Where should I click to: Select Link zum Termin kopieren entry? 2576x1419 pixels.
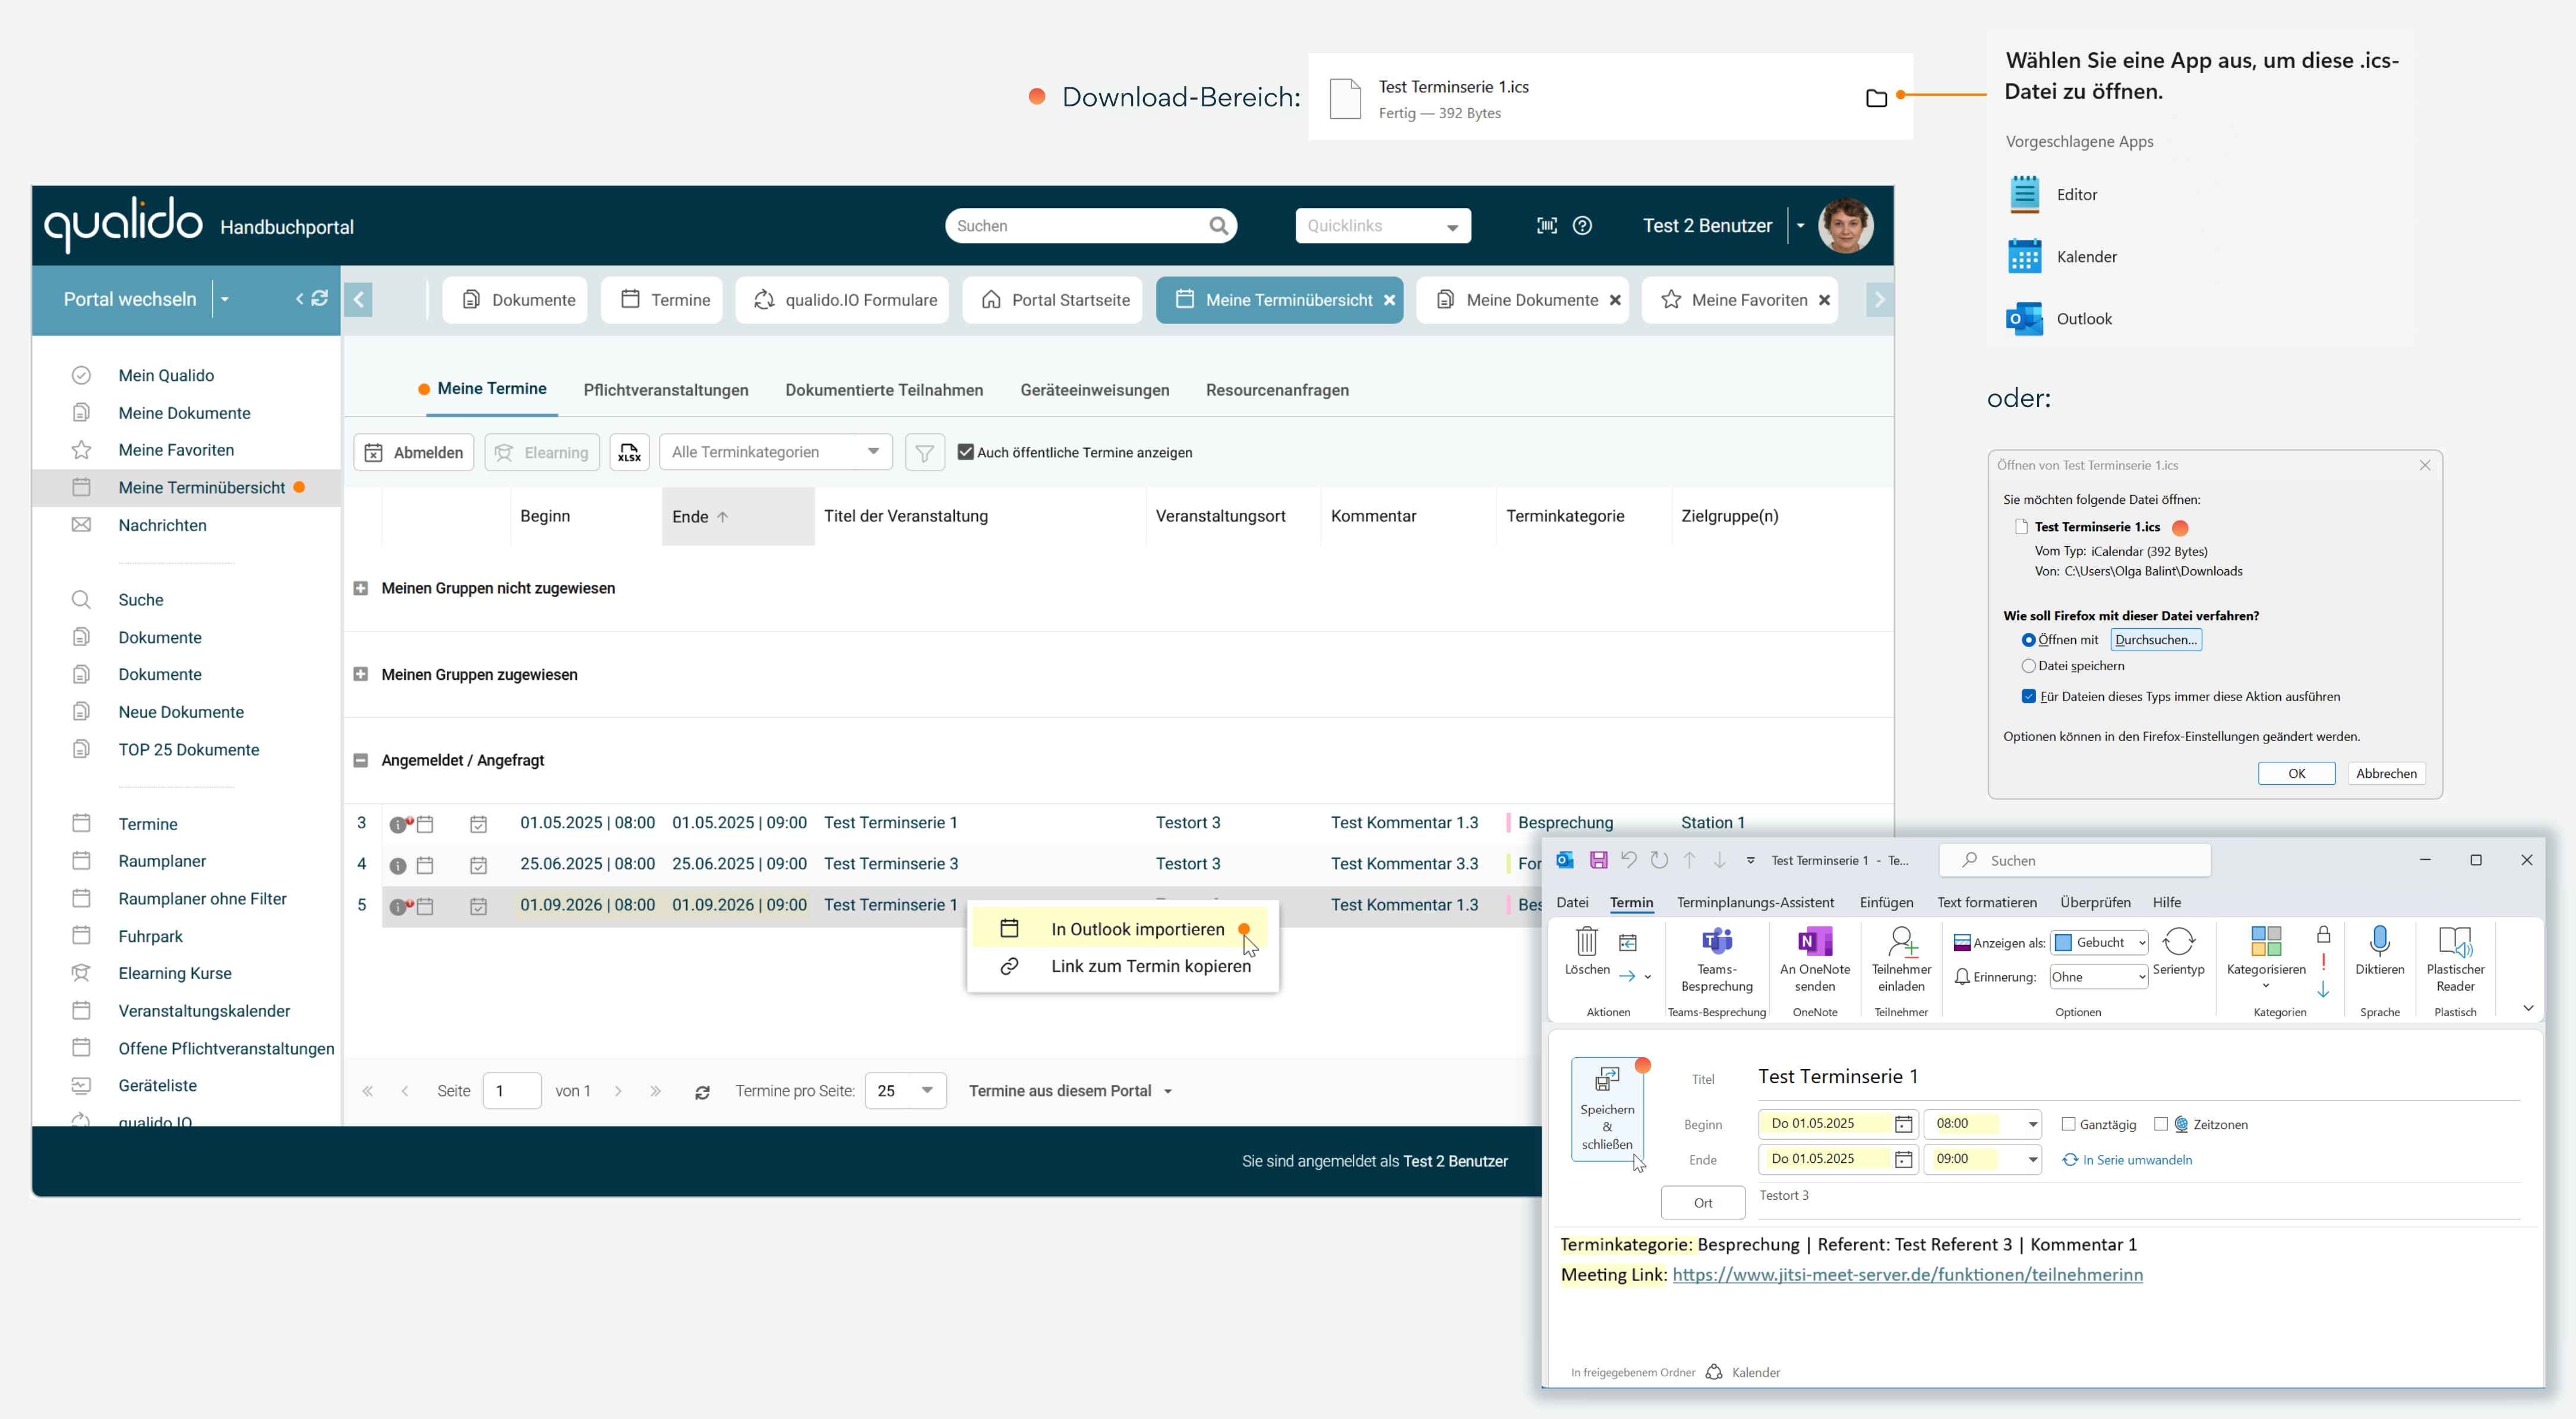pos(1122,966)
